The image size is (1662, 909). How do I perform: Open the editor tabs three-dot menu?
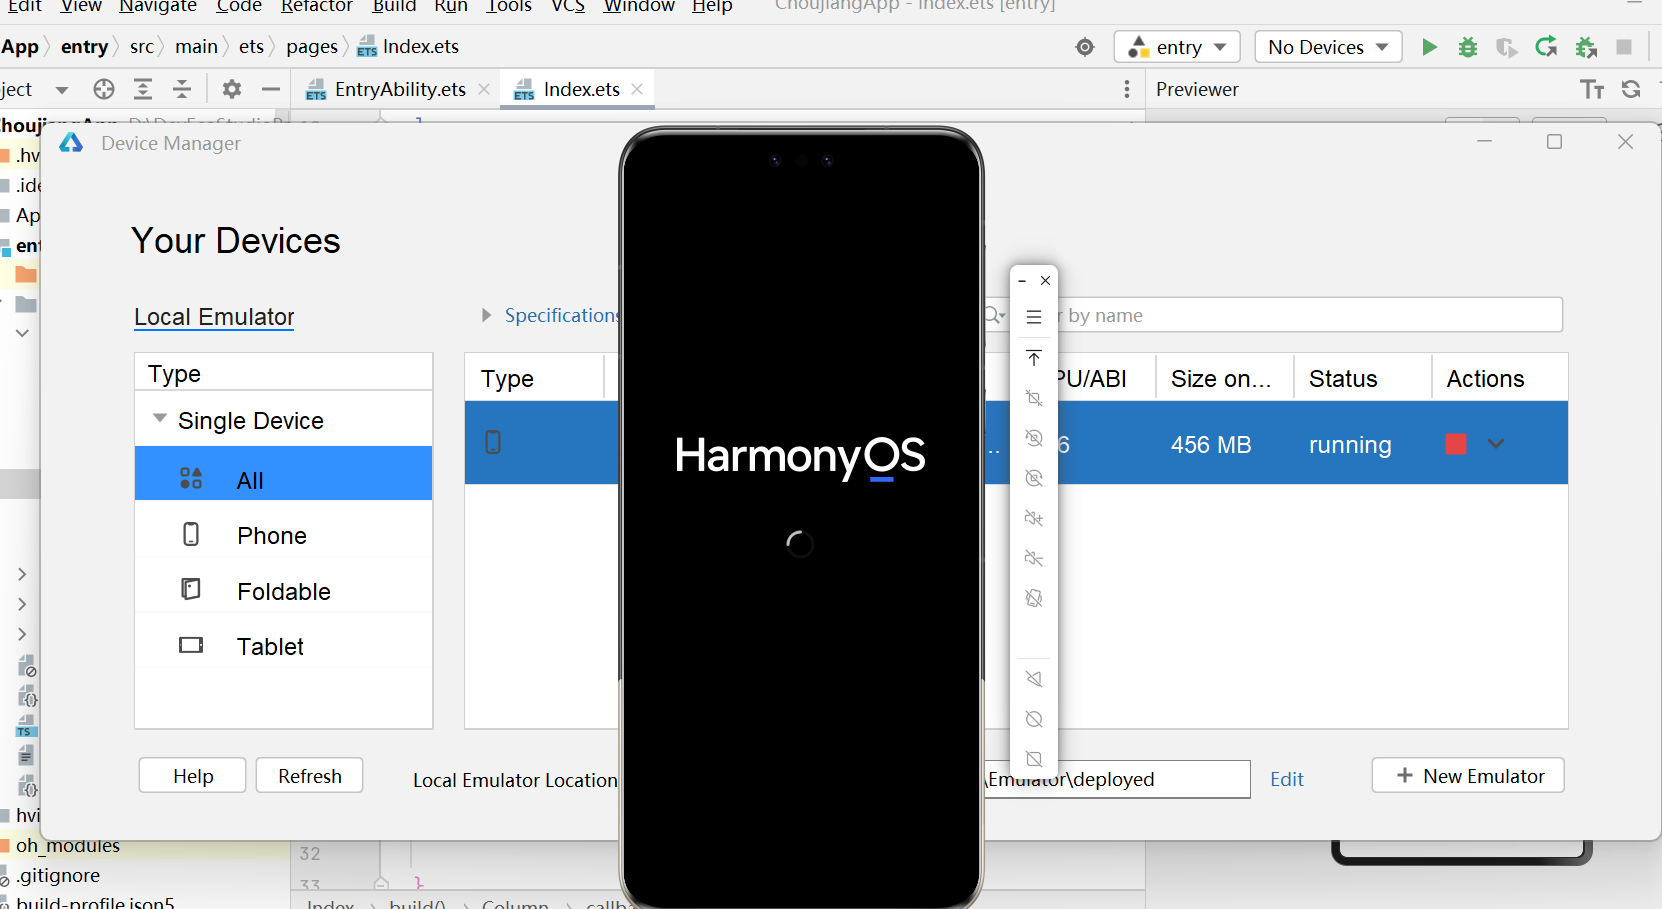coord(1127,89)
